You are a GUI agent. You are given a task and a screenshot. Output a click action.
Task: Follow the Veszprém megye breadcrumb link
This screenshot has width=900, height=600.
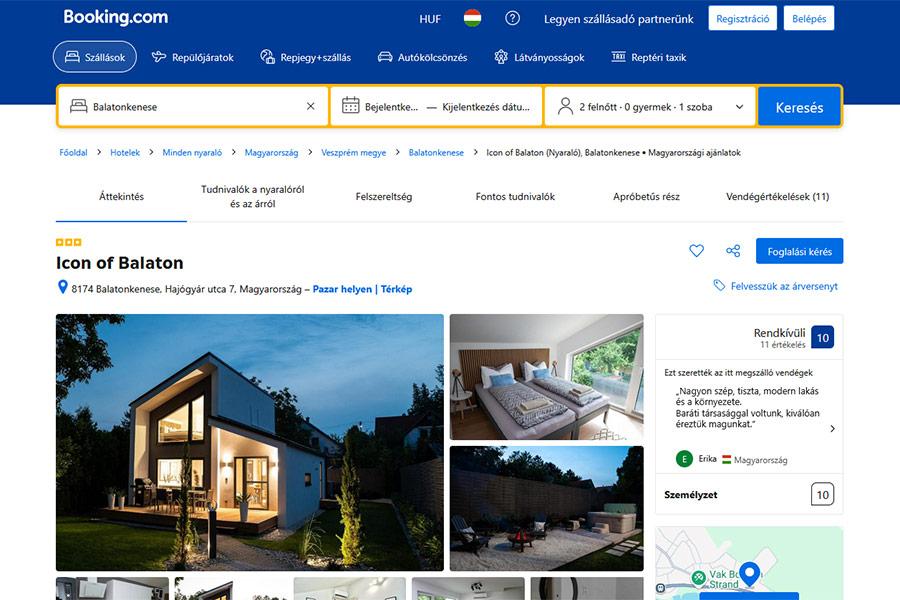pos(353,153)
